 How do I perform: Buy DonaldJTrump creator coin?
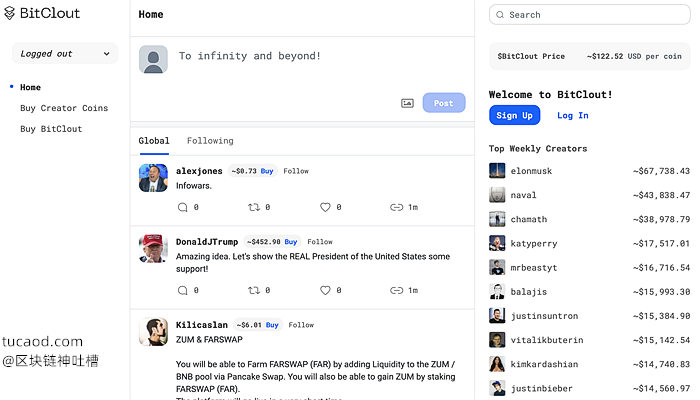(291, 242)
